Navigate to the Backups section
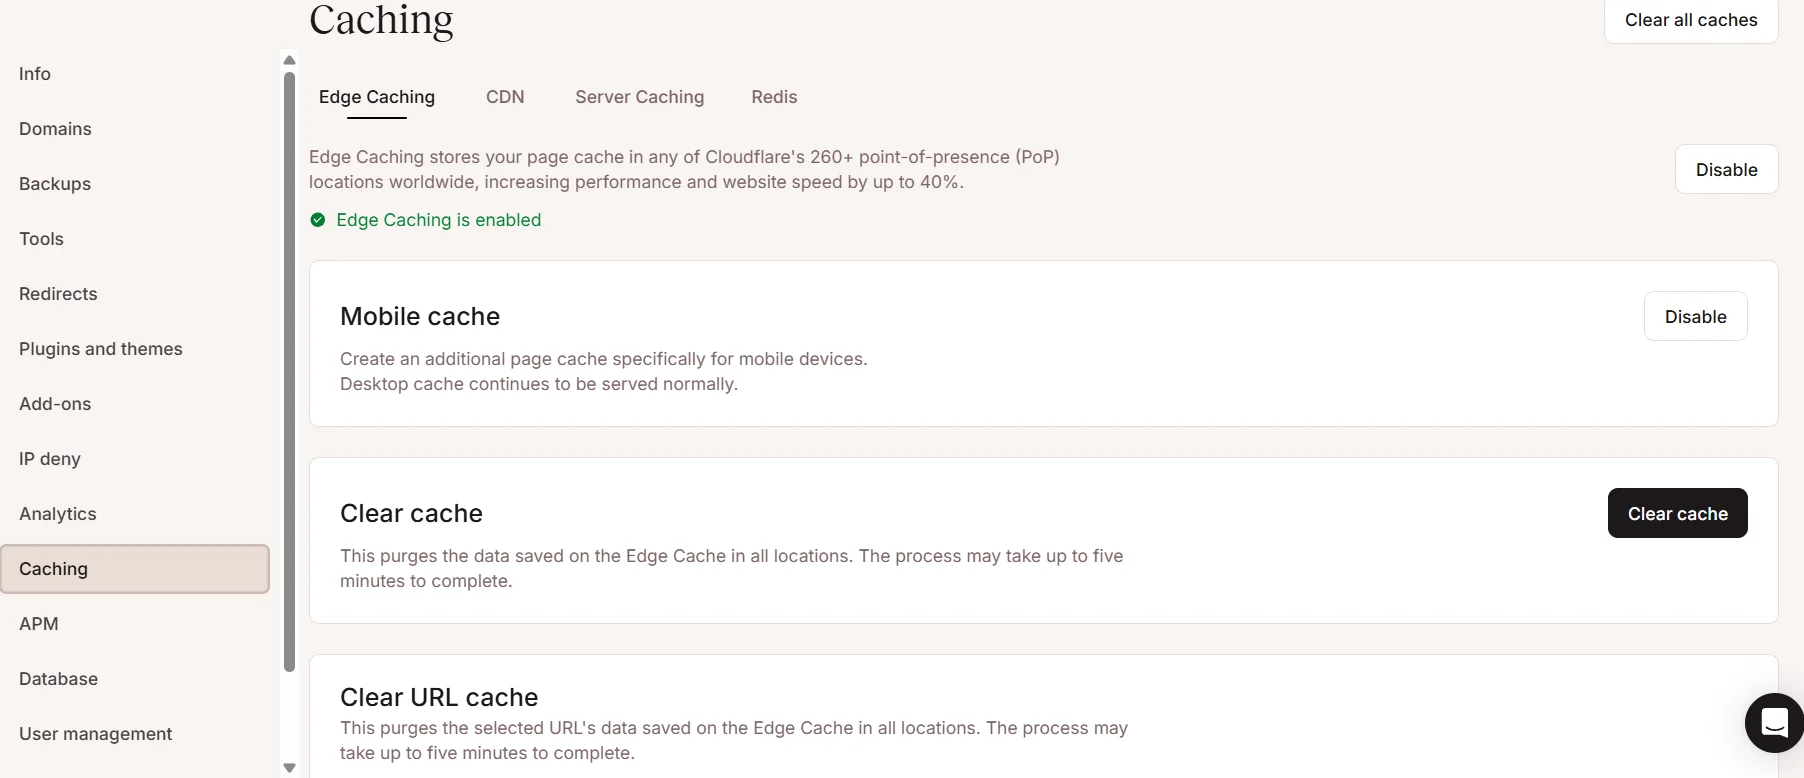 55,184
